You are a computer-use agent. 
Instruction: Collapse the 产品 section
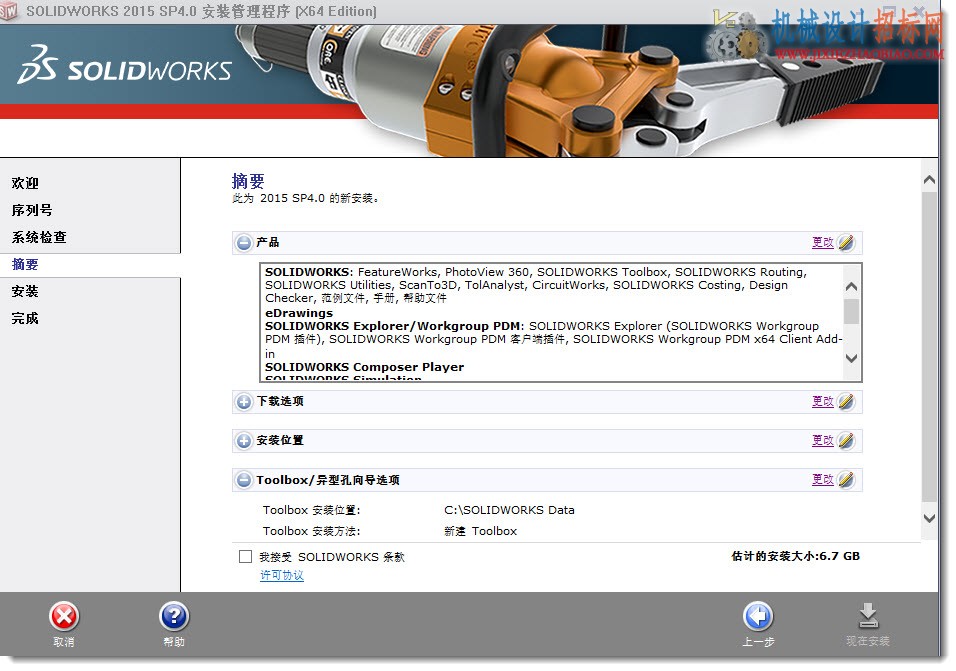[x=244, y=243]
